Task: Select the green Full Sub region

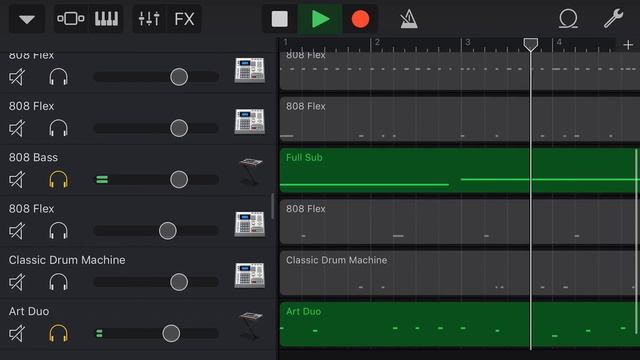Action: 460,170
